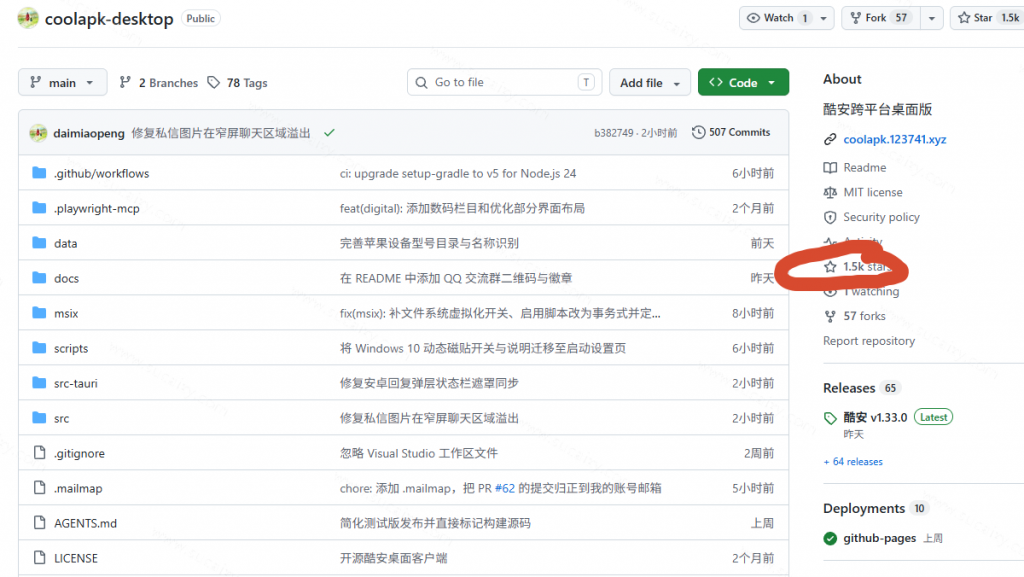
Task: Click the Report repository link
Action: pyautogui.click(x=869, y=341)
